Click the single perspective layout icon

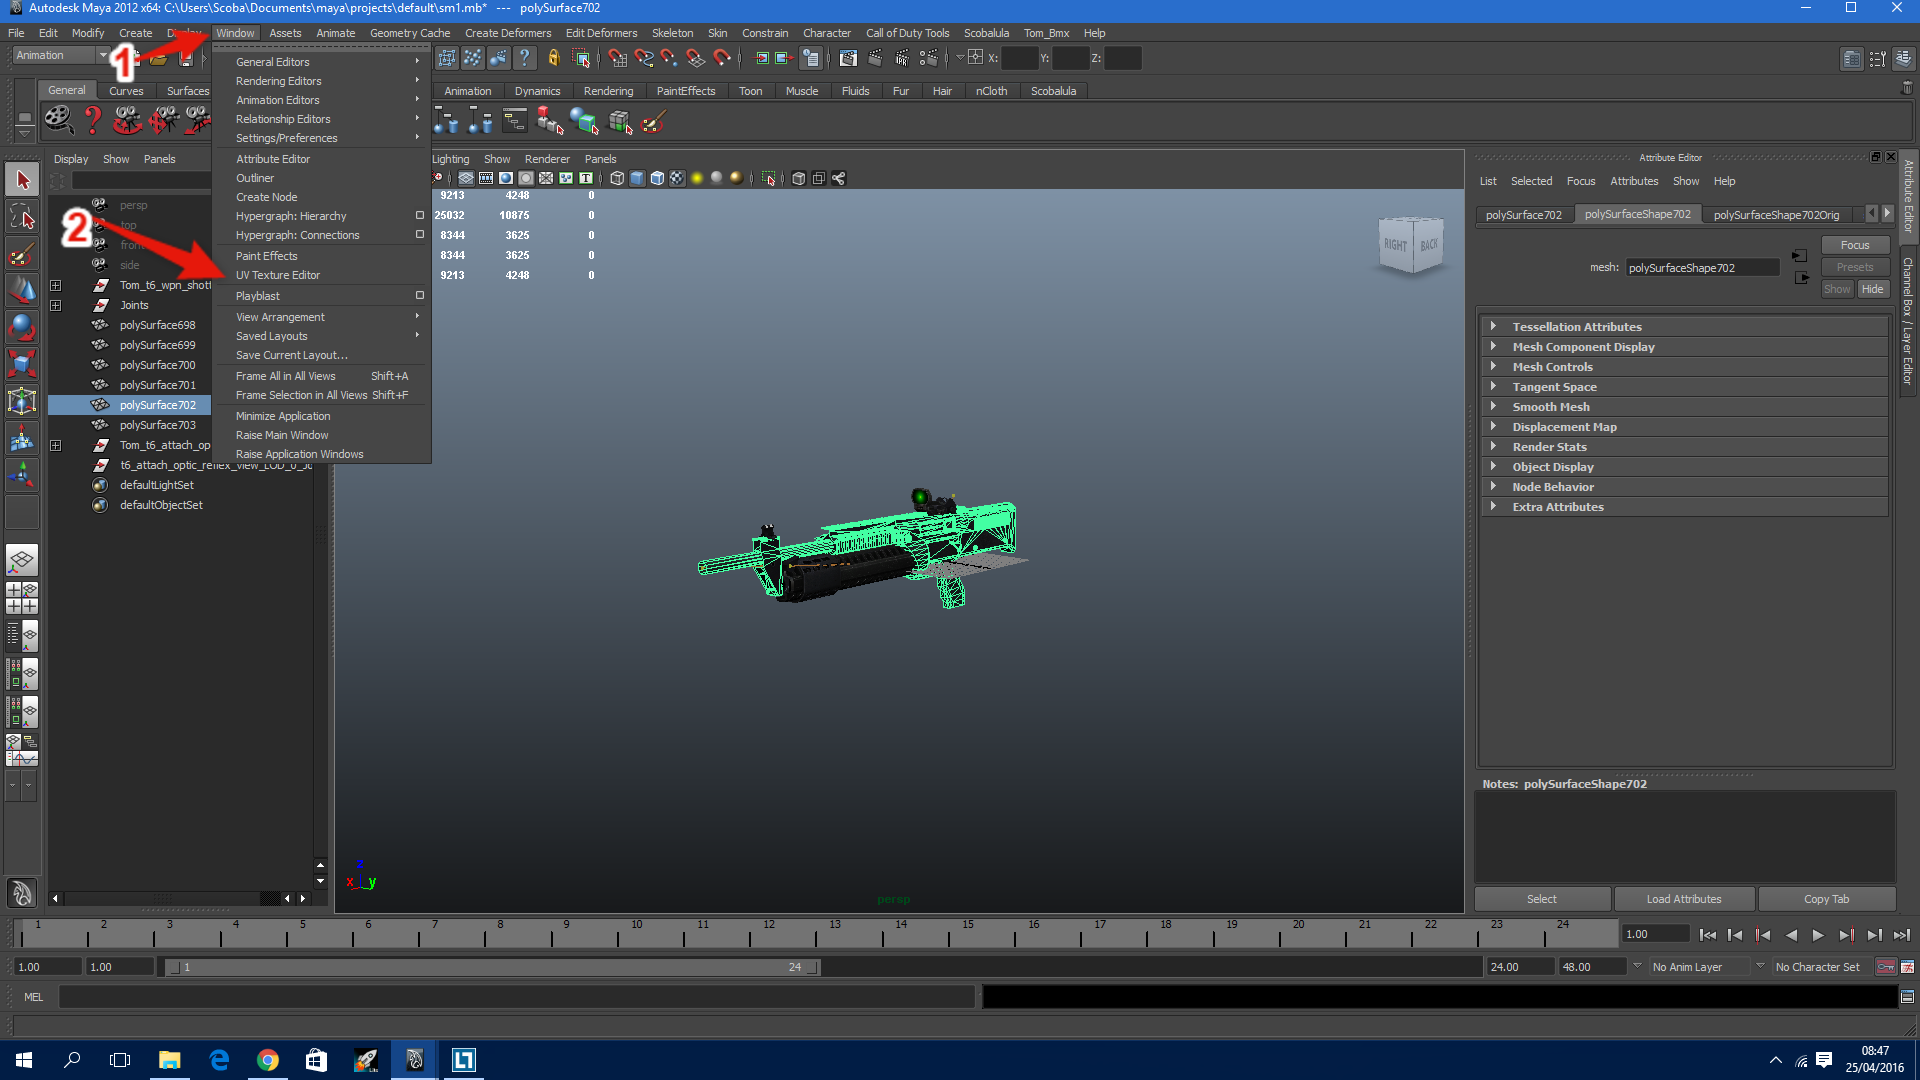pyautogui.click(x=22, y=560)
